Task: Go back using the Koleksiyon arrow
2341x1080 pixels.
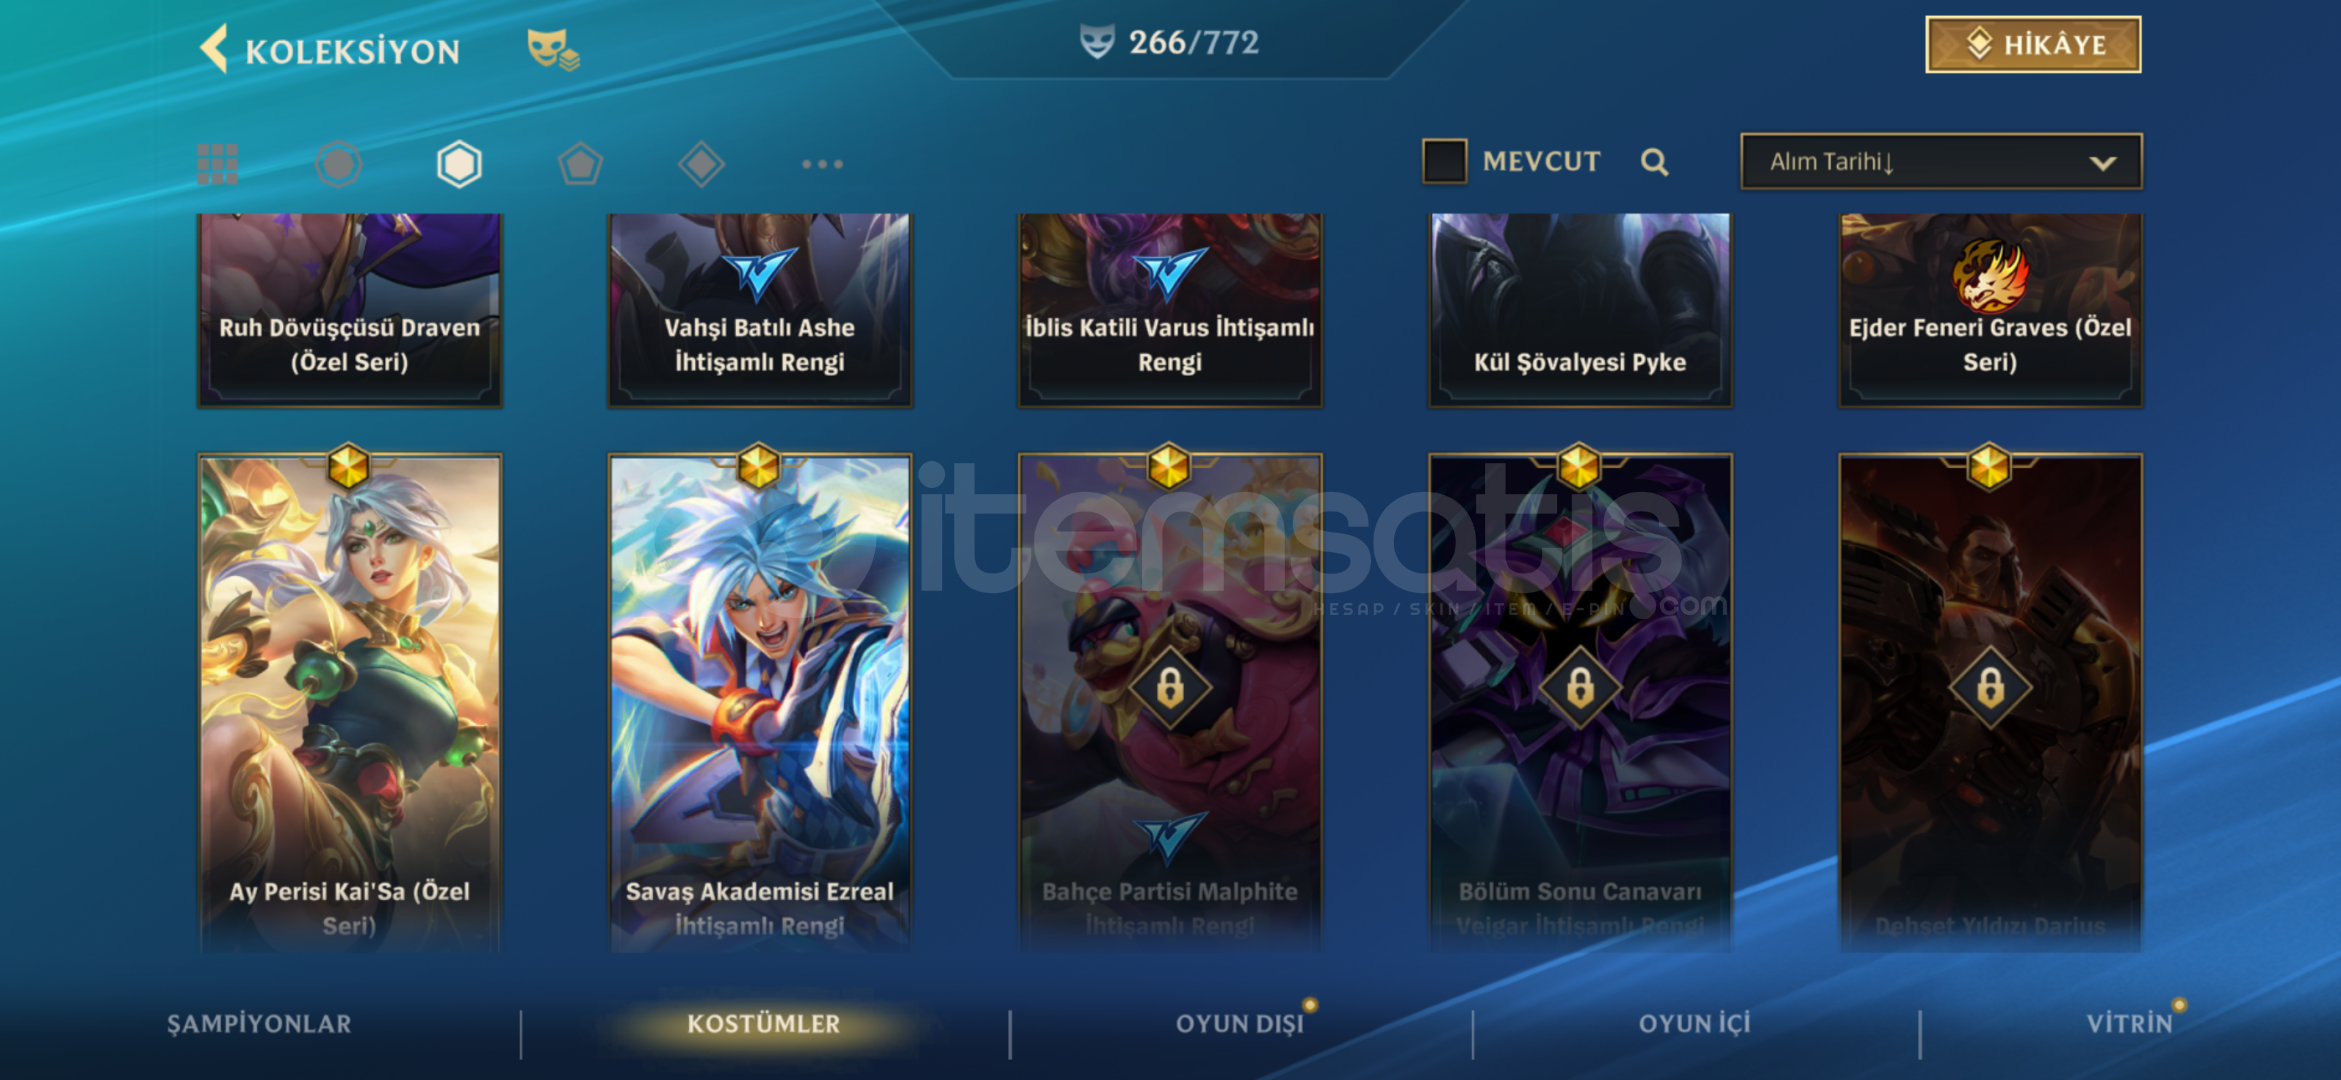Action: coord(214,48)
